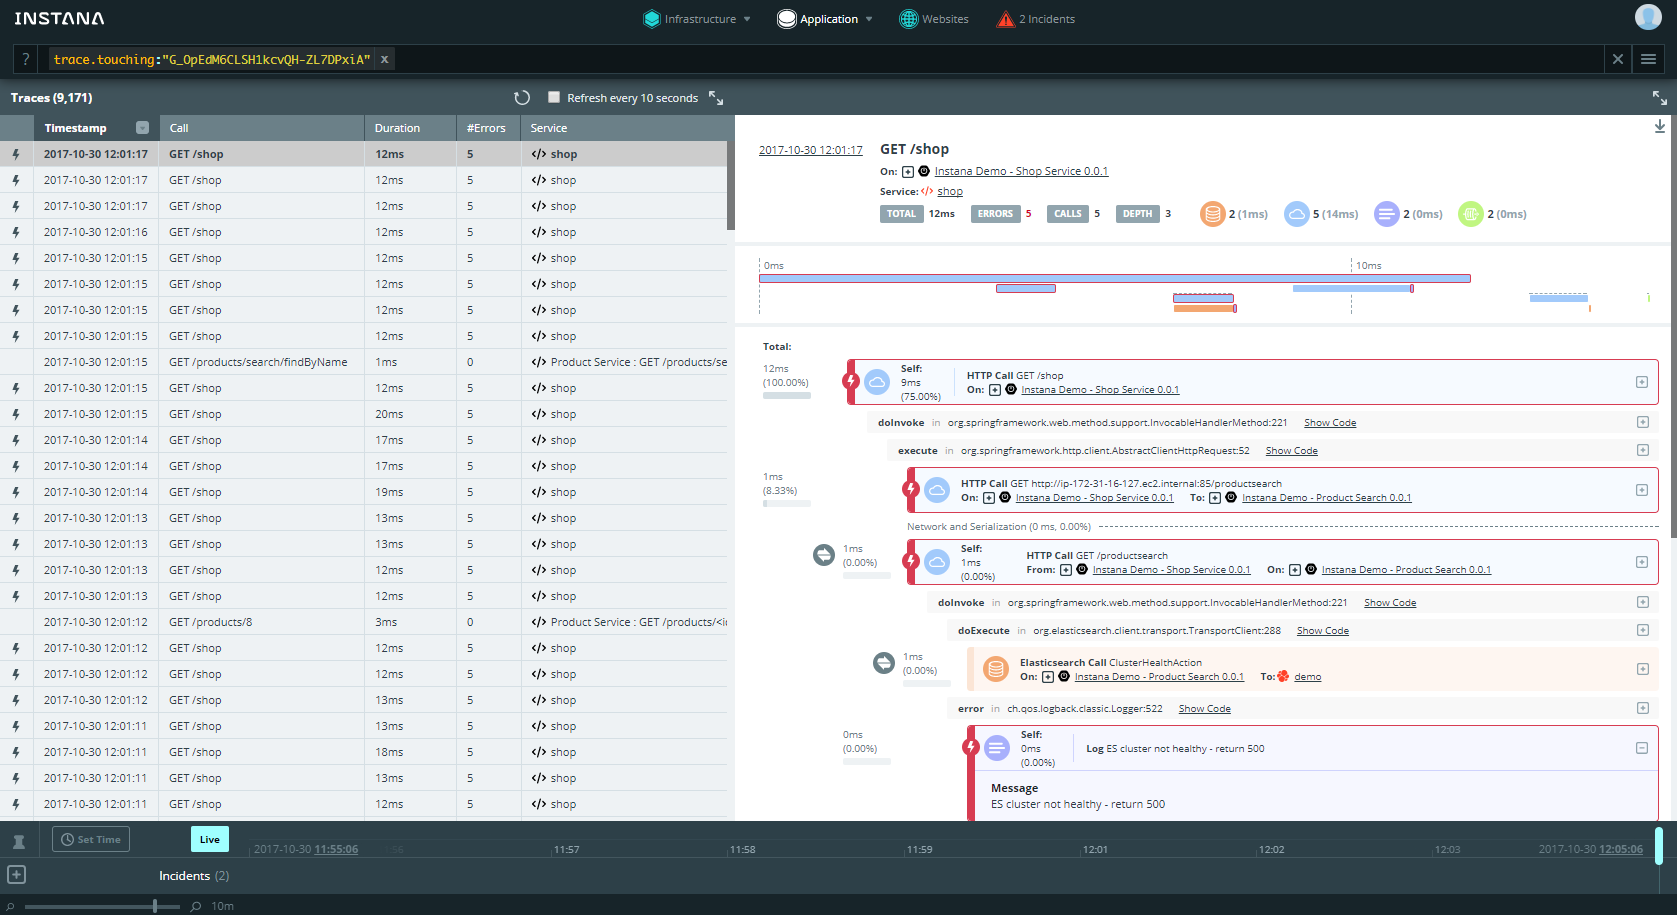The height and width of the screenshot is (915, 1677).
Task: Click the log icon on ES cluster row
Action: tap(997, 748)
